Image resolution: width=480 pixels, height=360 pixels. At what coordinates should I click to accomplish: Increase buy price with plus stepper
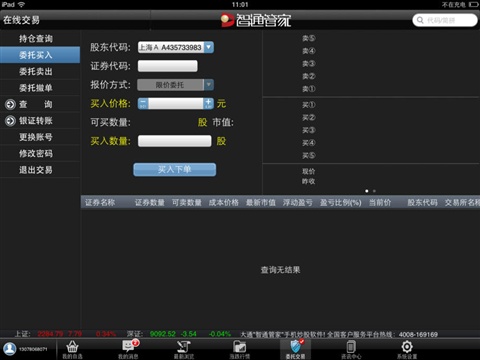click(x=208, y=103)
